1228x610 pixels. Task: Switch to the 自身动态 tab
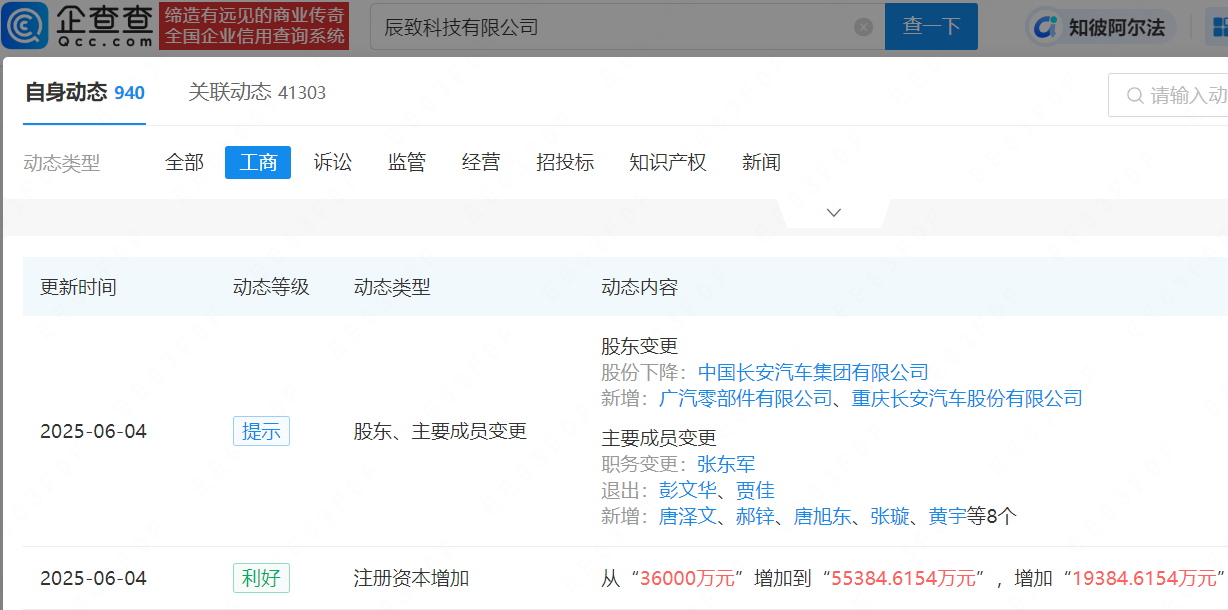point(85,93)
